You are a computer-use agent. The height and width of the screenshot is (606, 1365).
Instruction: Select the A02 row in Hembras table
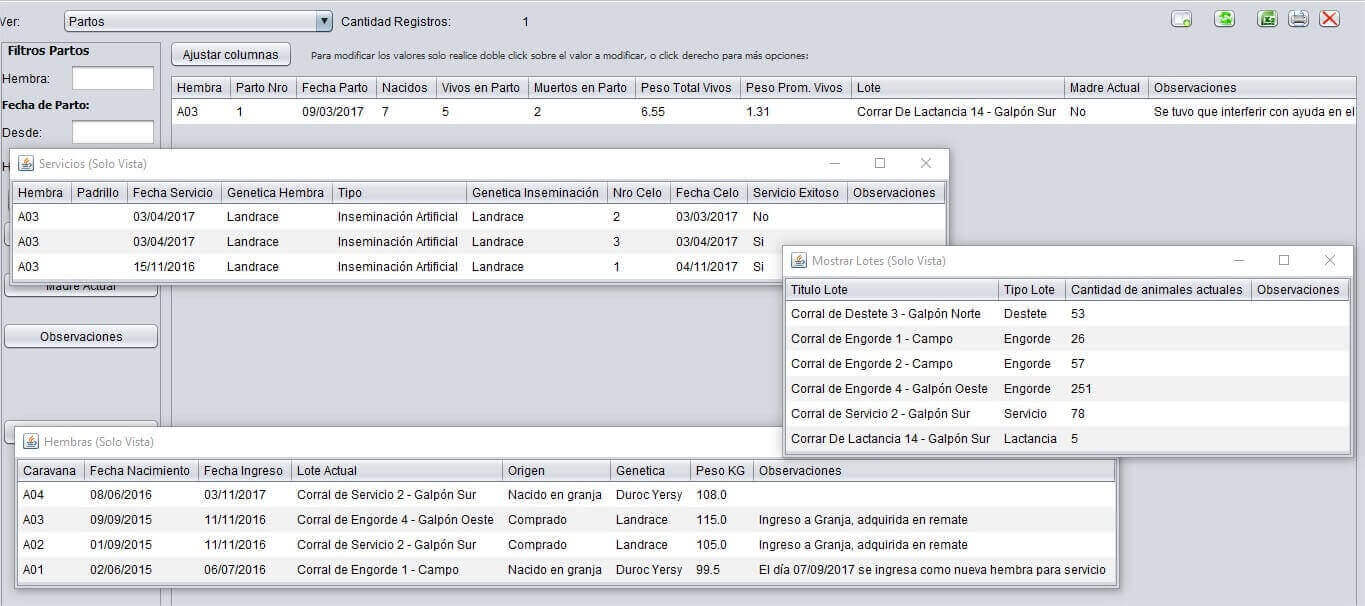[566, 545]
